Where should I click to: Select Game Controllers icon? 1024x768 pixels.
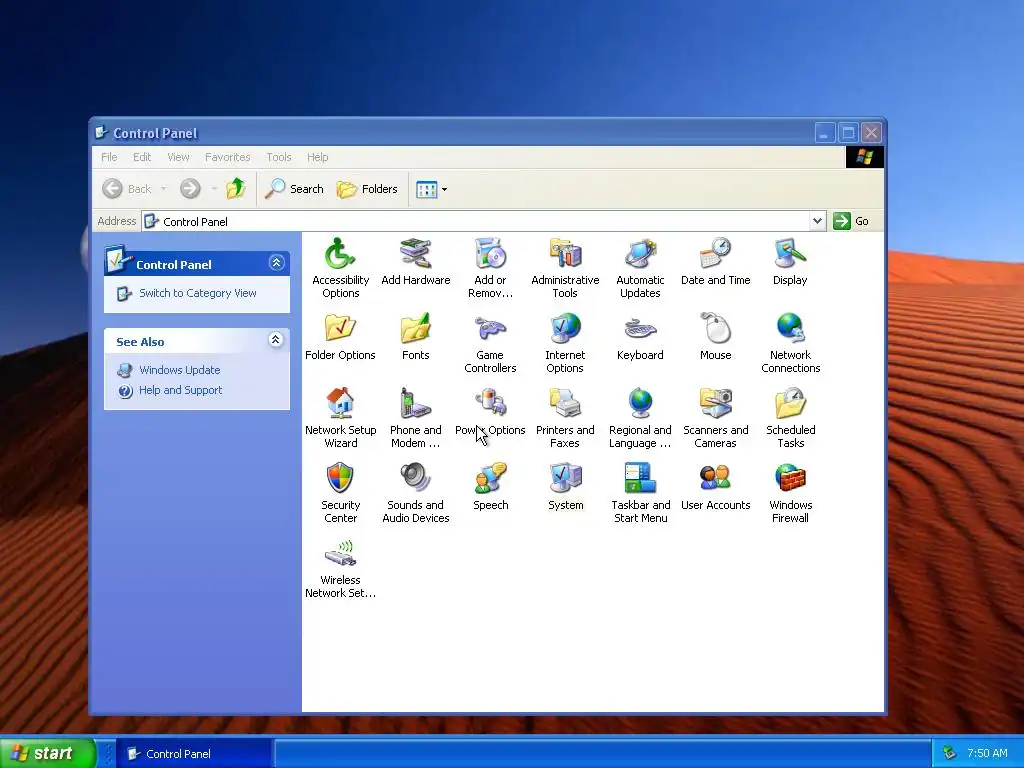(x=490, y=329)
